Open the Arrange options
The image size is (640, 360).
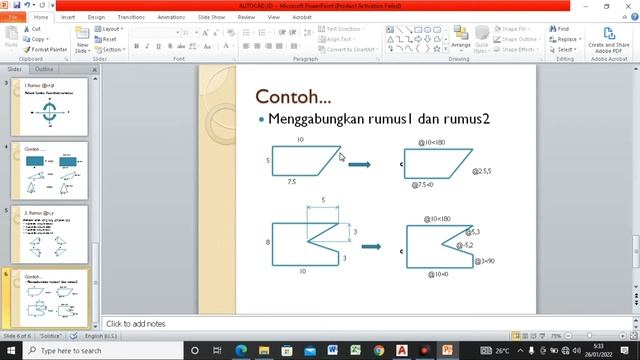click(x=461, y=40)
